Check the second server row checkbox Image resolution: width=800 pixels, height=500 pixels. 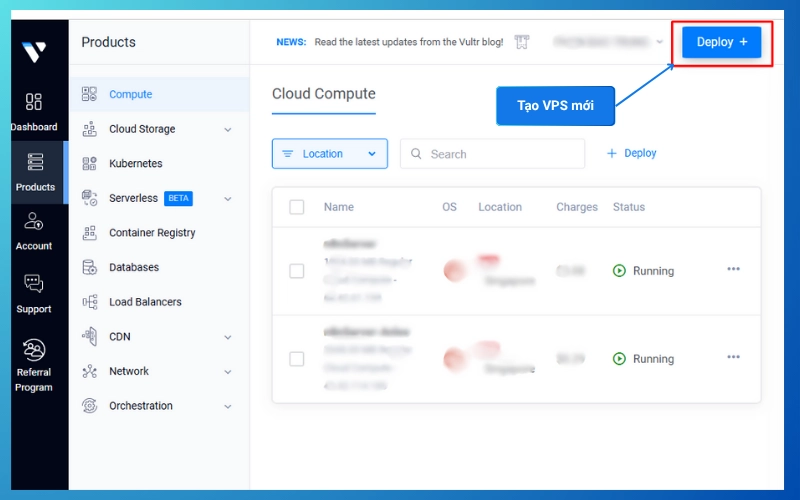(x=297, y=359)
